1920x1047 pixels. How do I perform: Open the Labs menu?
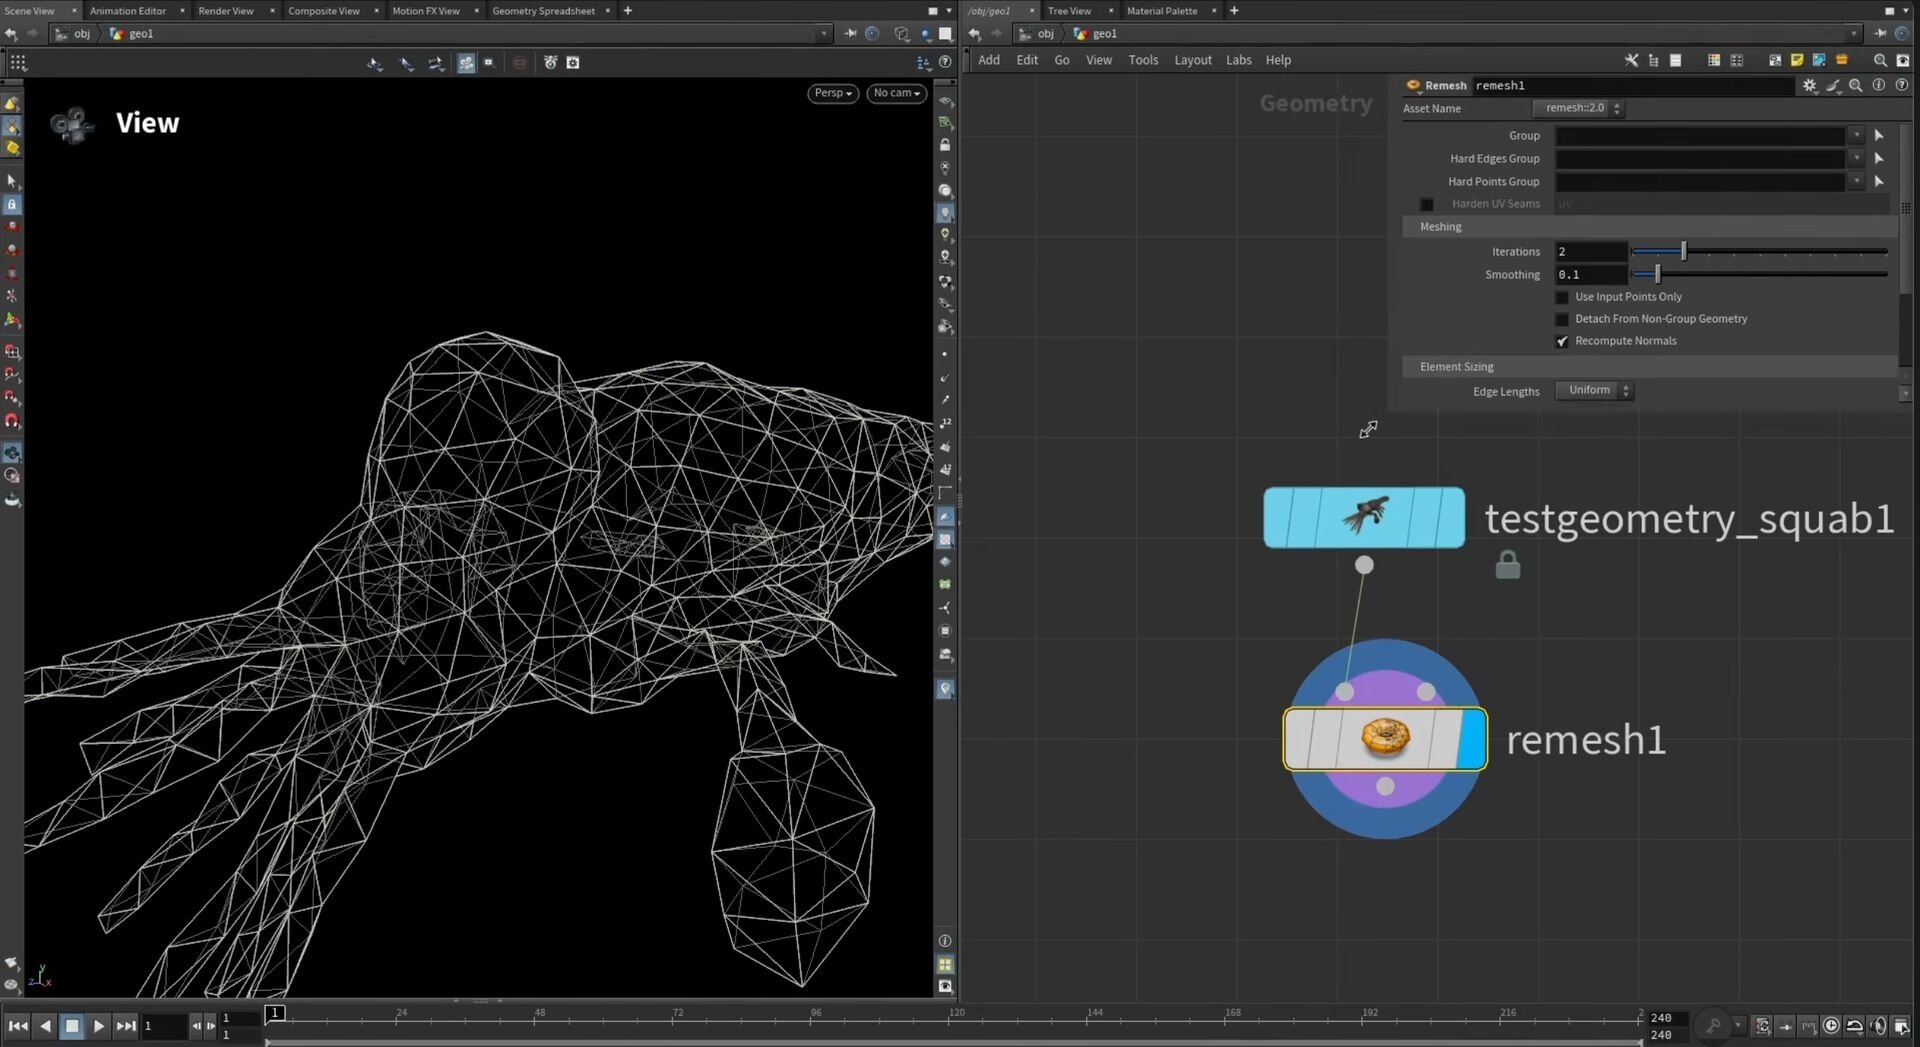click(x=1238, y=60)
